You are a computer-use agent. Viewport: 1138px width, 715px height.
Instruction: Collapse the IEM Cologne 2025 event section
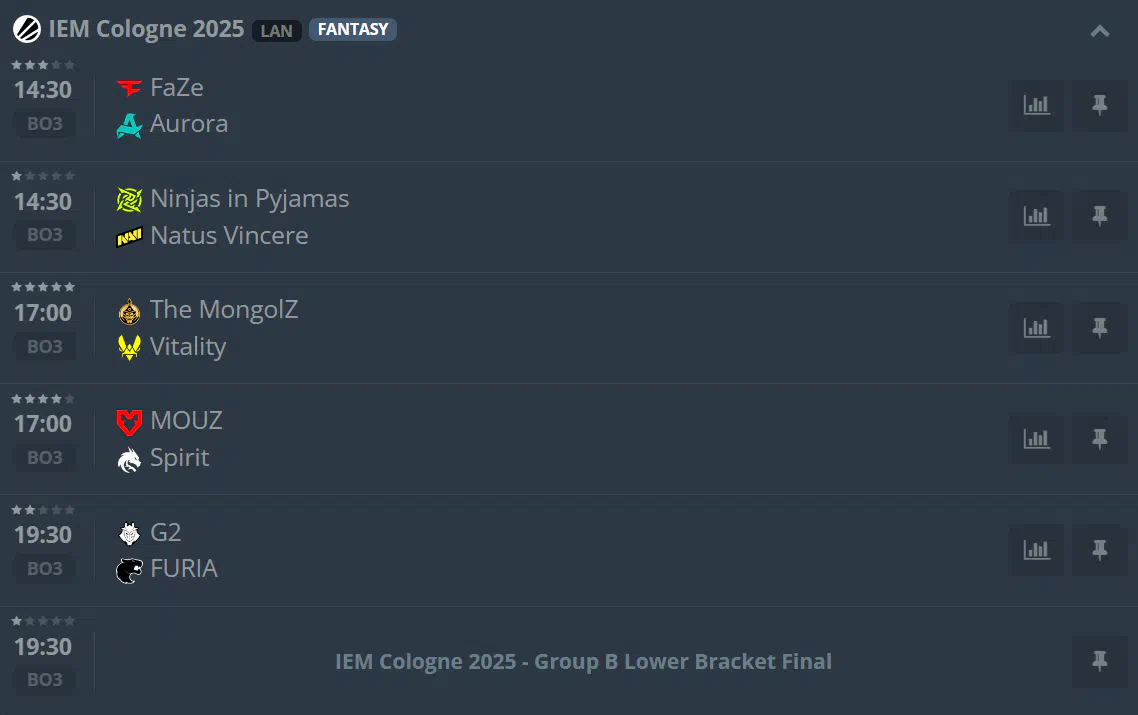1100,31
